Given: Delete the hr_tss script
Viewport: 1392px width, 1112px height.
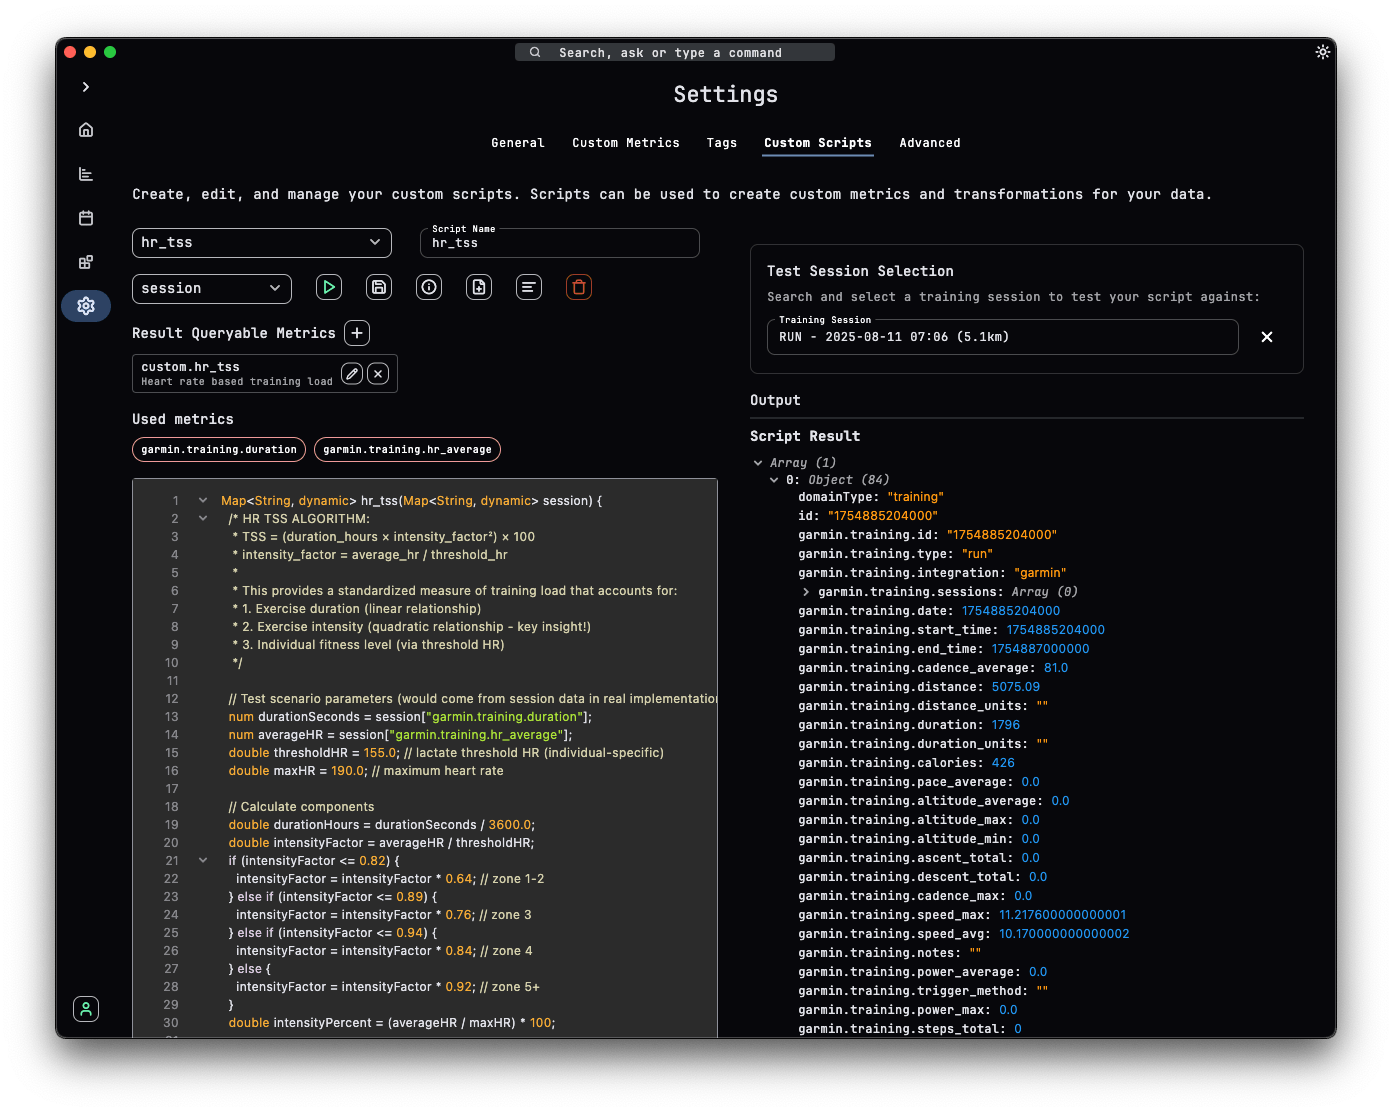Looking at the screenshot, I should (578, 287).
